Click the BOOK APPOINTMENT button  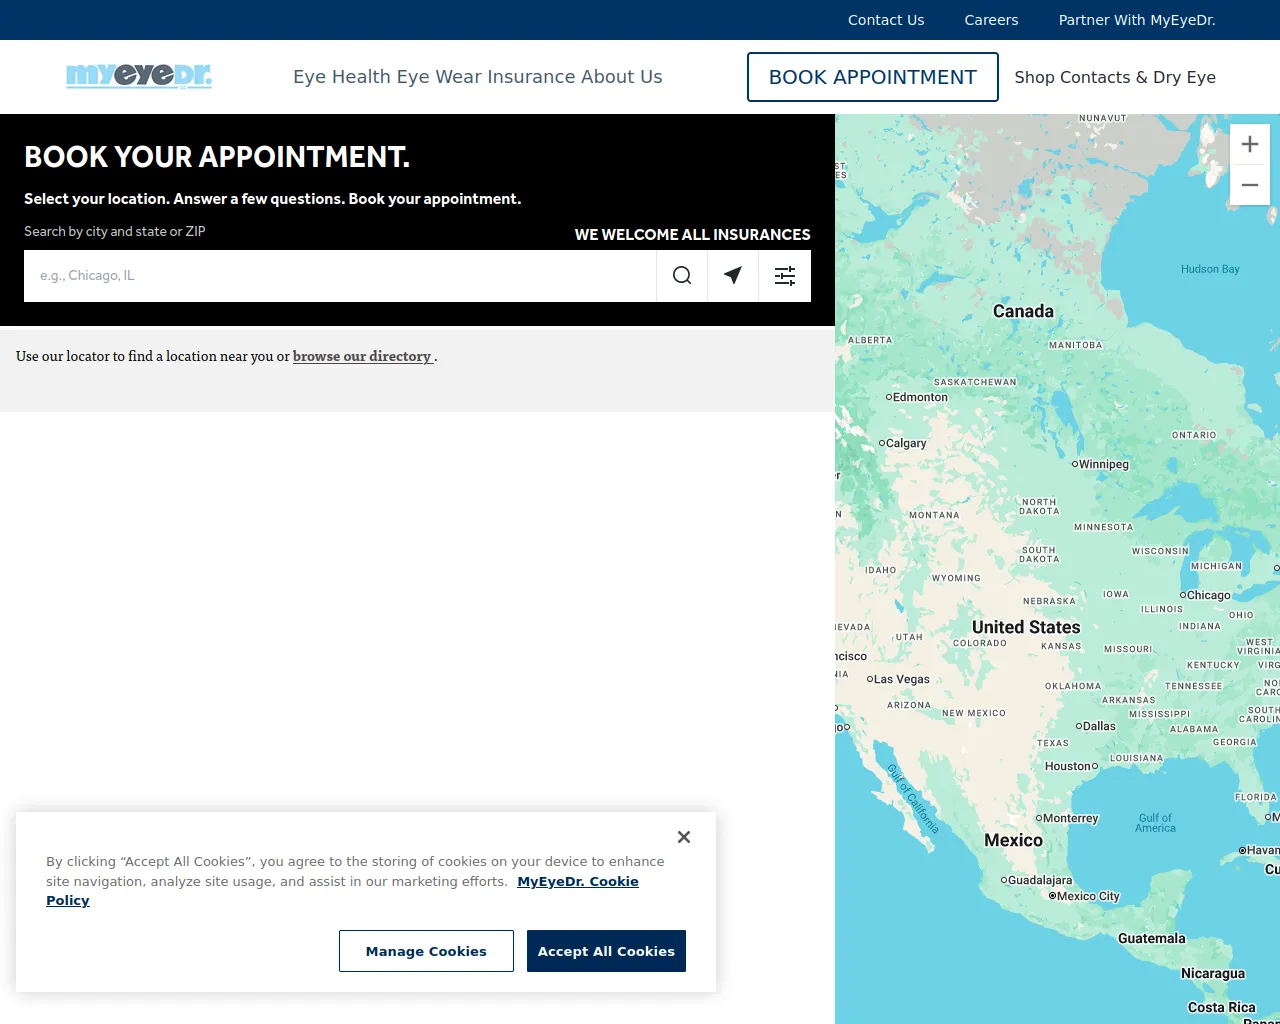(873, 77)
